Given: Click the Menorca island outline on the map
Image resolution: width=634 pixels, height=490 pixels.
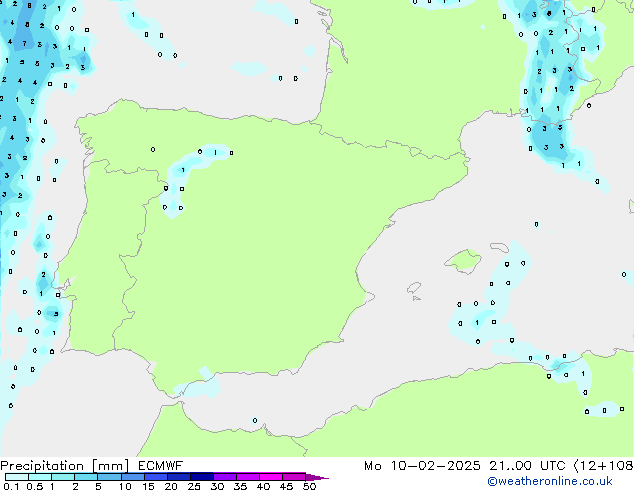Looking at the screenshot, I should pyautogui.click(x=499, y=247).
